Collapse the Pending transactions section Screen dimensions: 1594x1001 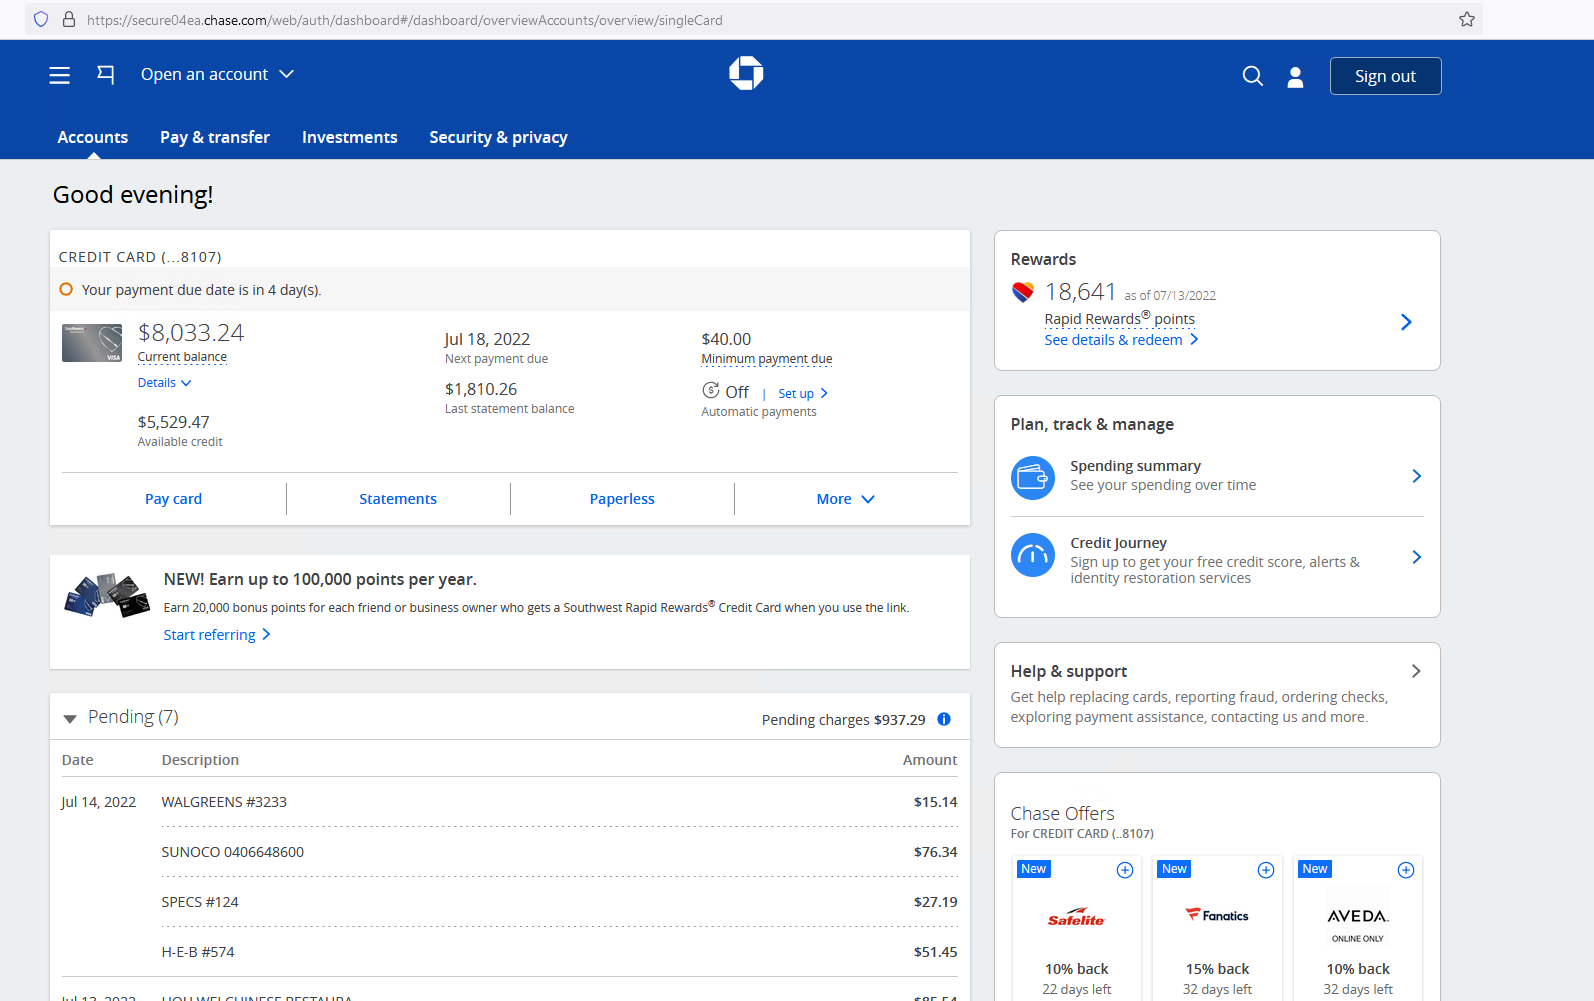point(70,718)
